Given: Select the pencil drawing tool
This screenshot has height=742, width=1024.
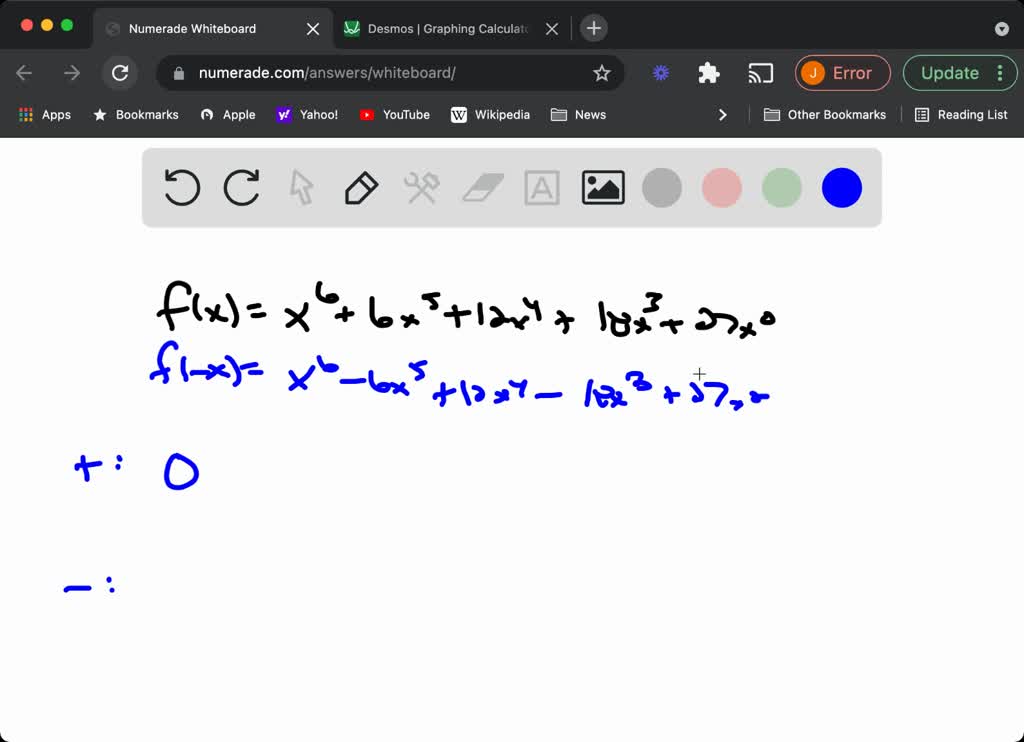Looking at the screenshot, I should point(361,187).
